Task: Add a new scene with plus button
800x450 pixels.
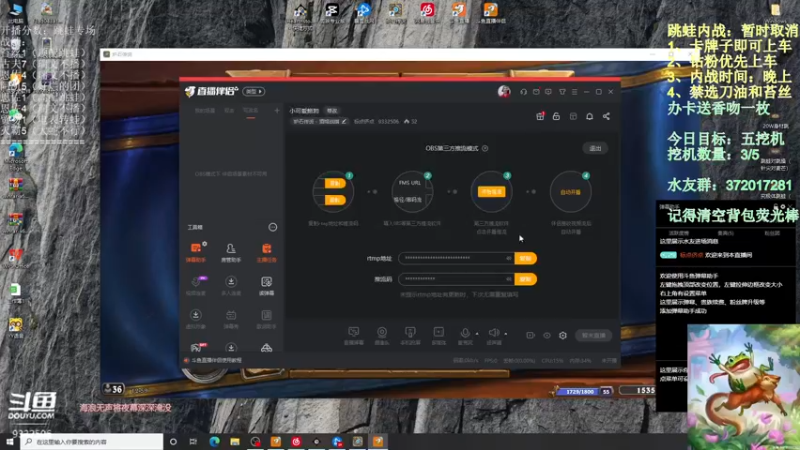Action: pyautogui.click(x=277, y=111)
